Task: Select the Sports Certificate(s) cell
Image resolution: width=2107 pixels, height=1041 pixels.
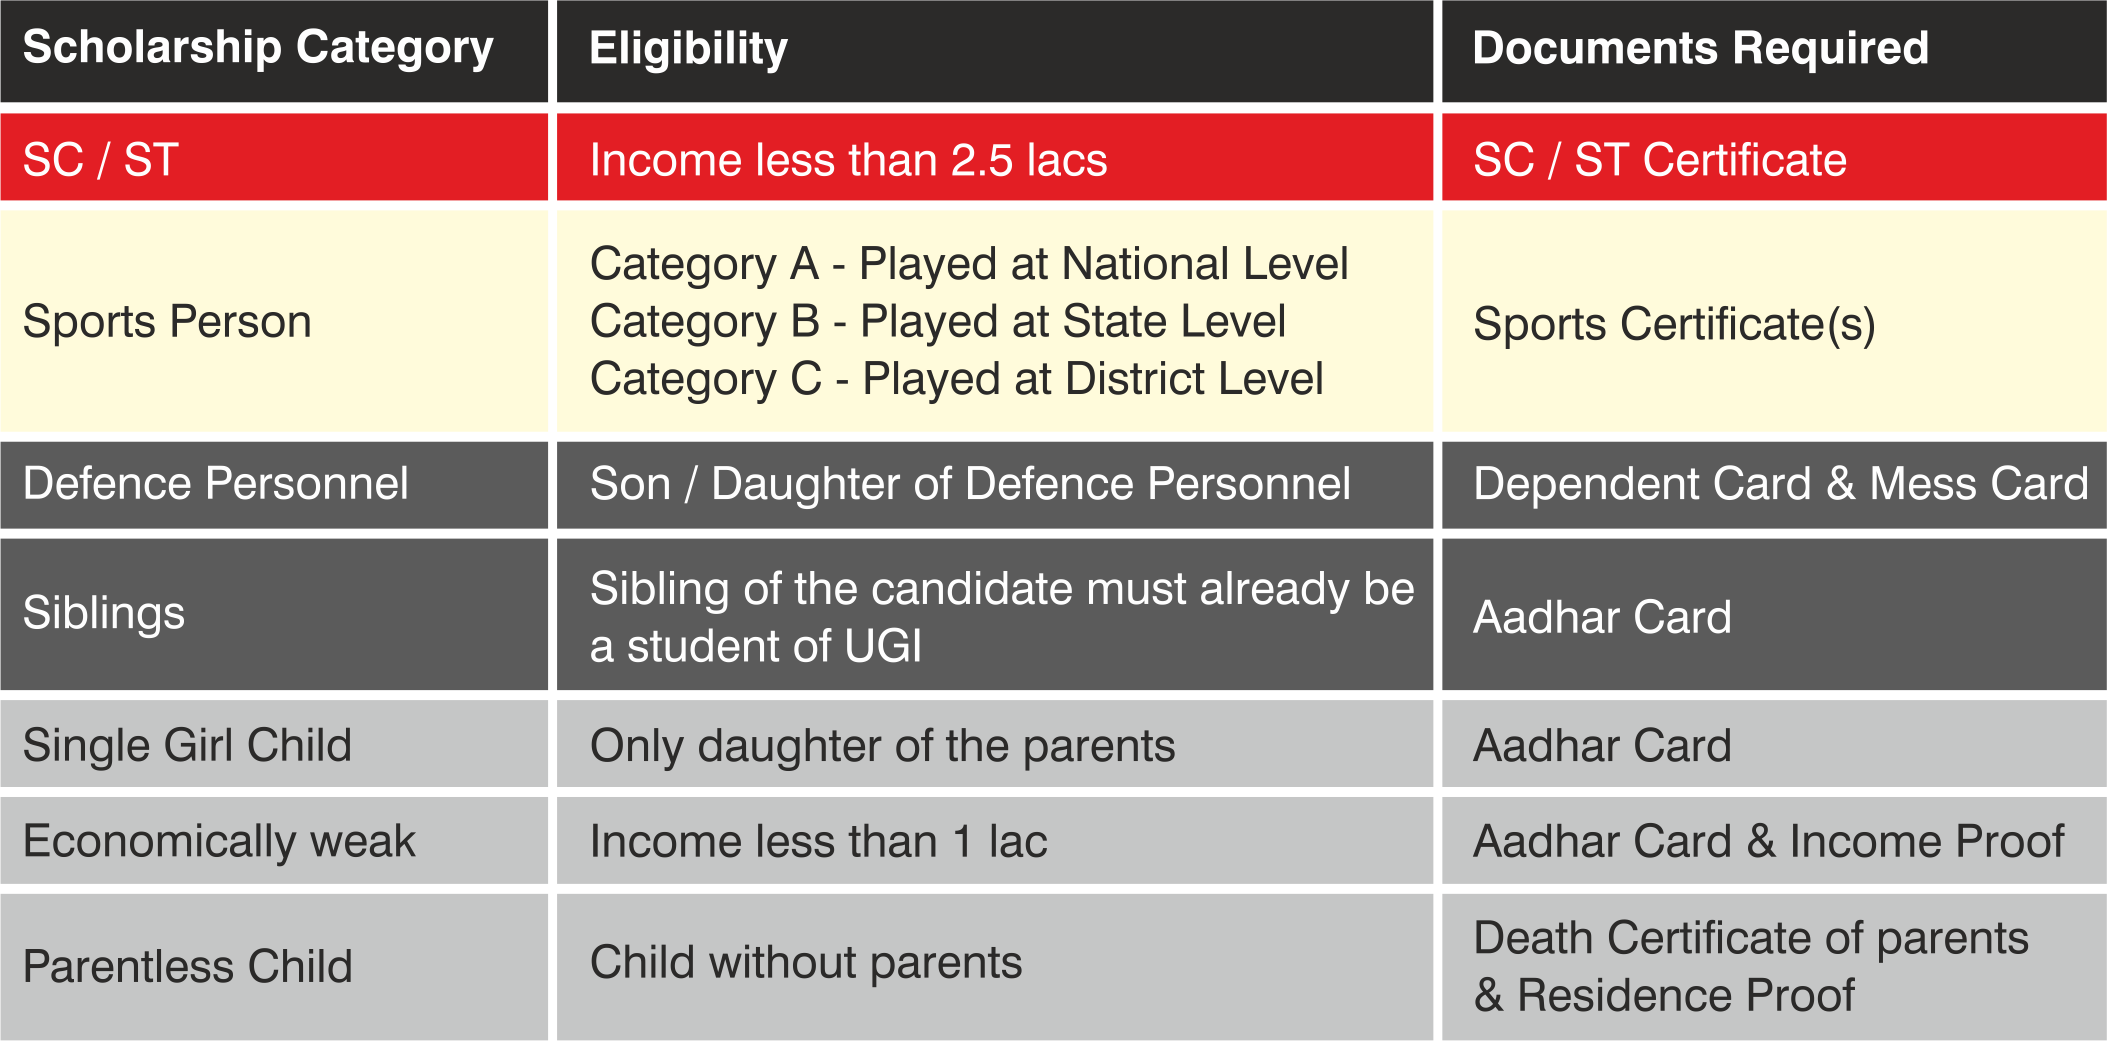Action: (x=1774, y=321)
